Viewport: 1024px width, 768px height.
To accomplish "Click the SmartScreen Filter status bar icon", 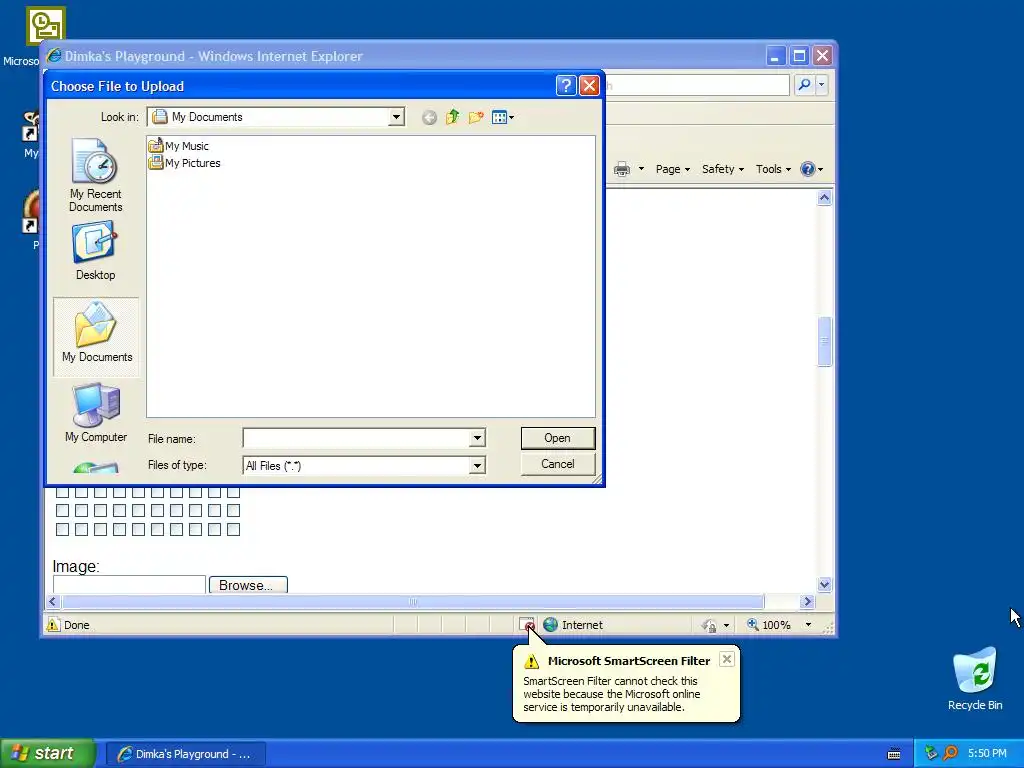I will (x=527, y=625).
